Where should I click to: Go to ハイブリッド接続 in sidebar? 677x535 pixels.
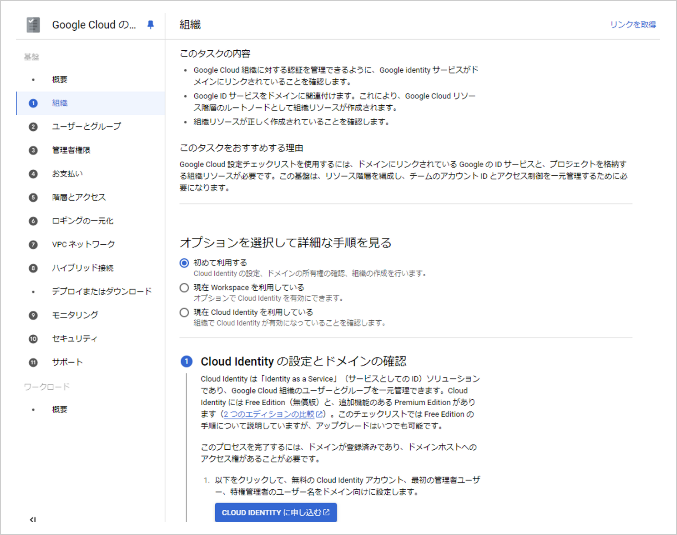point(83,268)
